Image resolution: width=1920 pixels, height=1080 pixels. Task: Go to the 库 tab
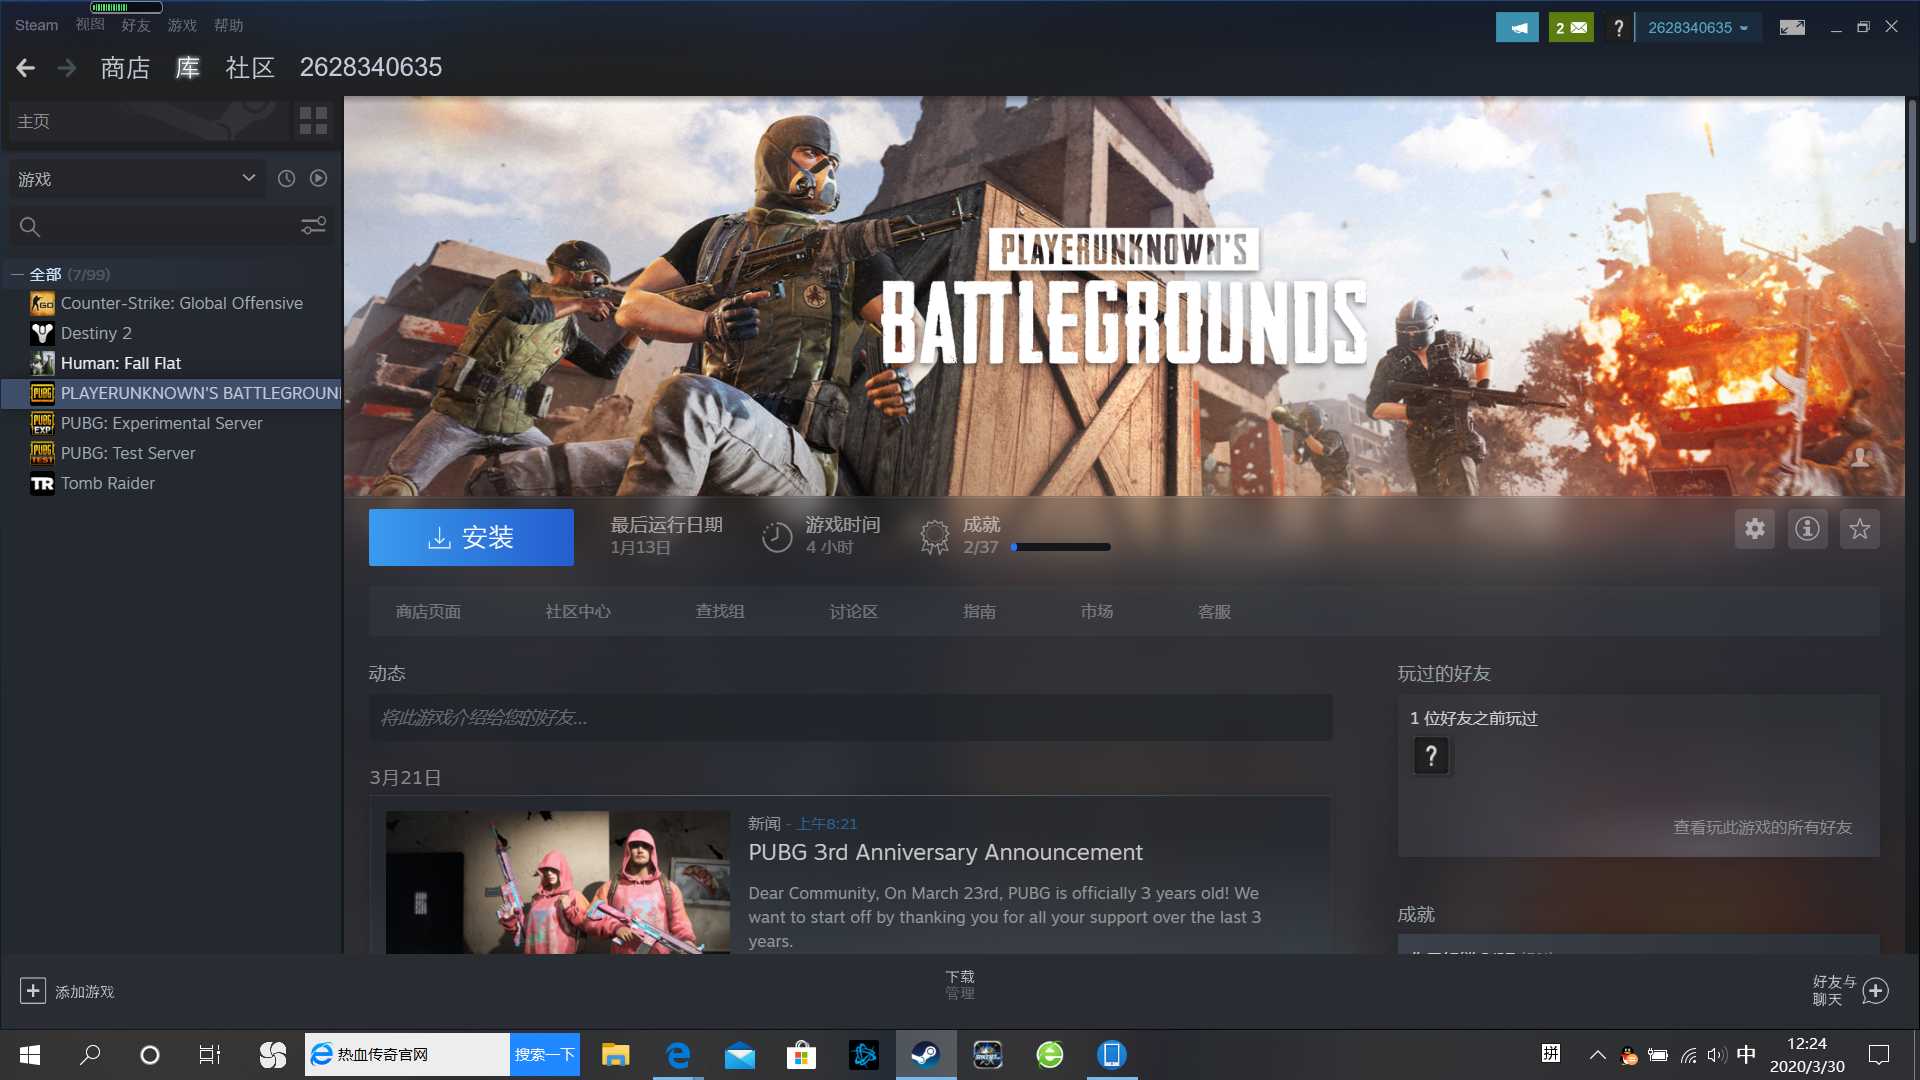coord(188,68)
